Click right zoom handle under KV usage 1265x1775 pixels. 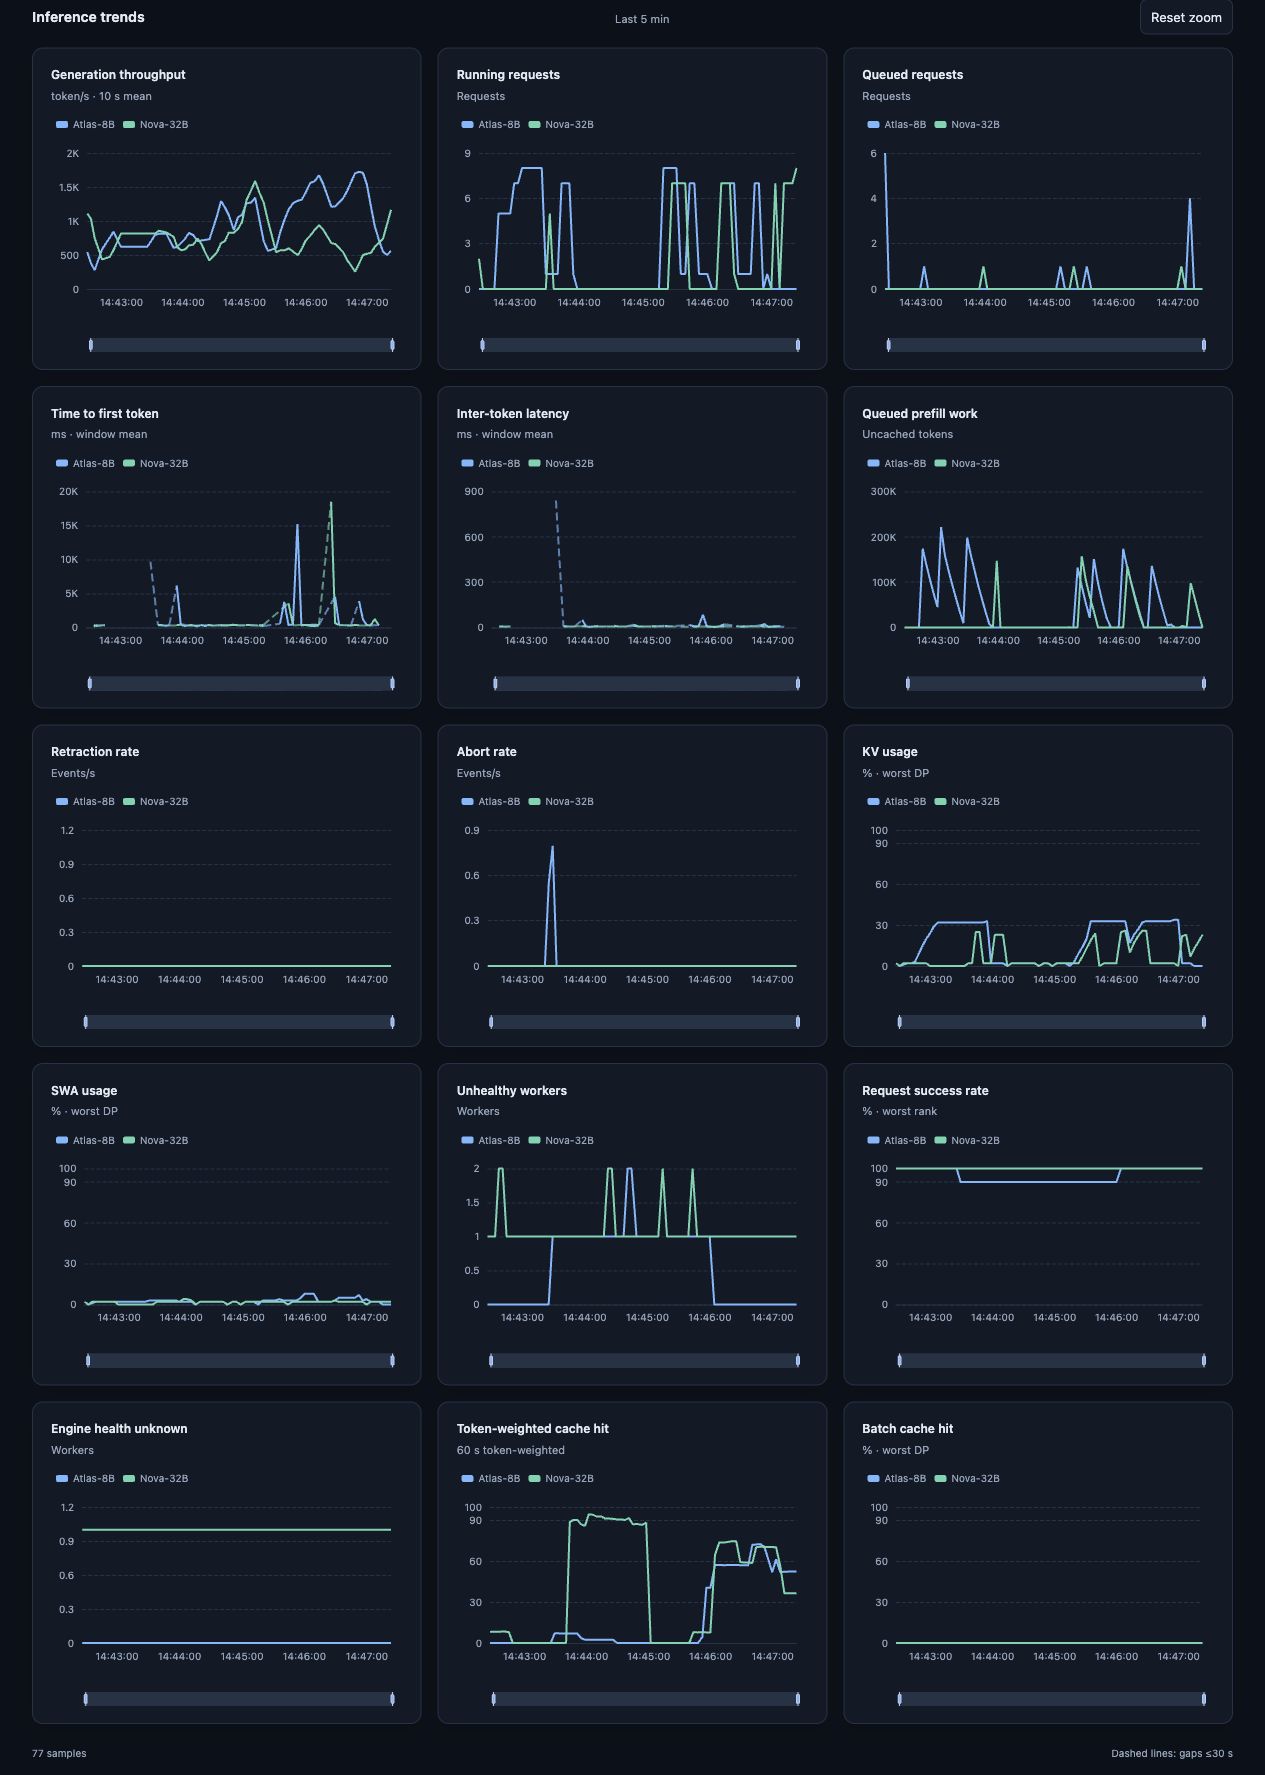1204,1022
